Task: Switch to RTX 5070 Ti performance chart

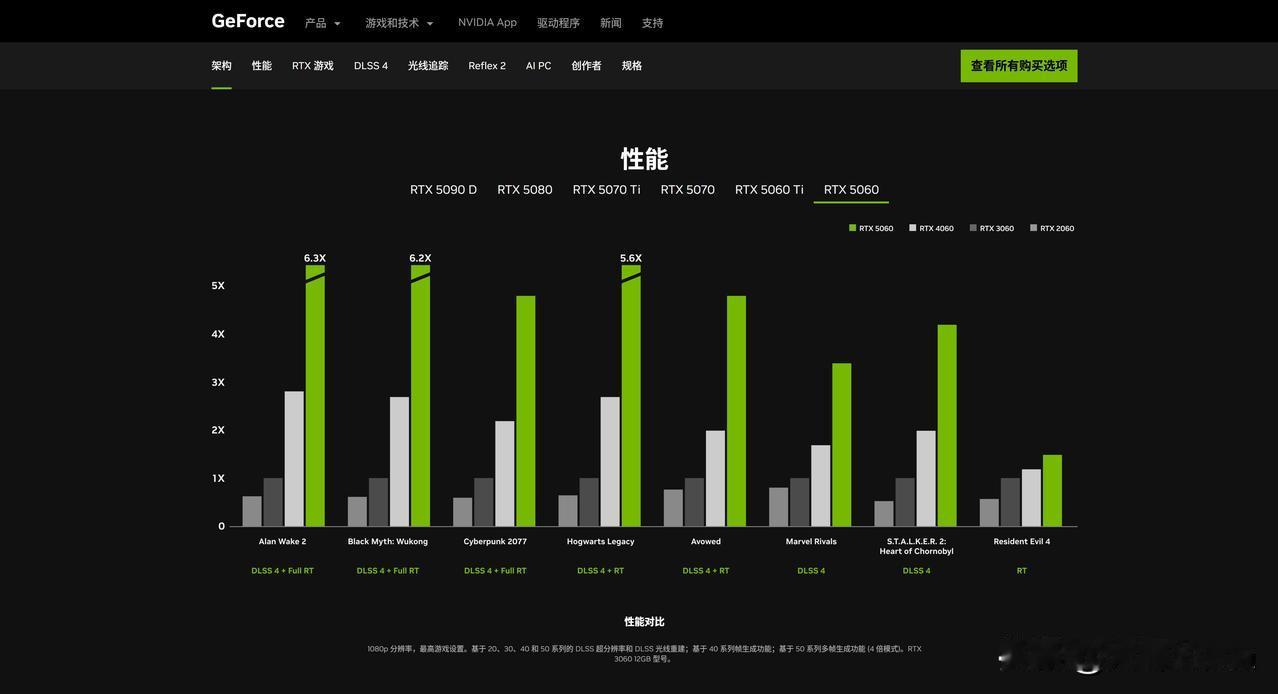Action: click(x=606, y=189)
